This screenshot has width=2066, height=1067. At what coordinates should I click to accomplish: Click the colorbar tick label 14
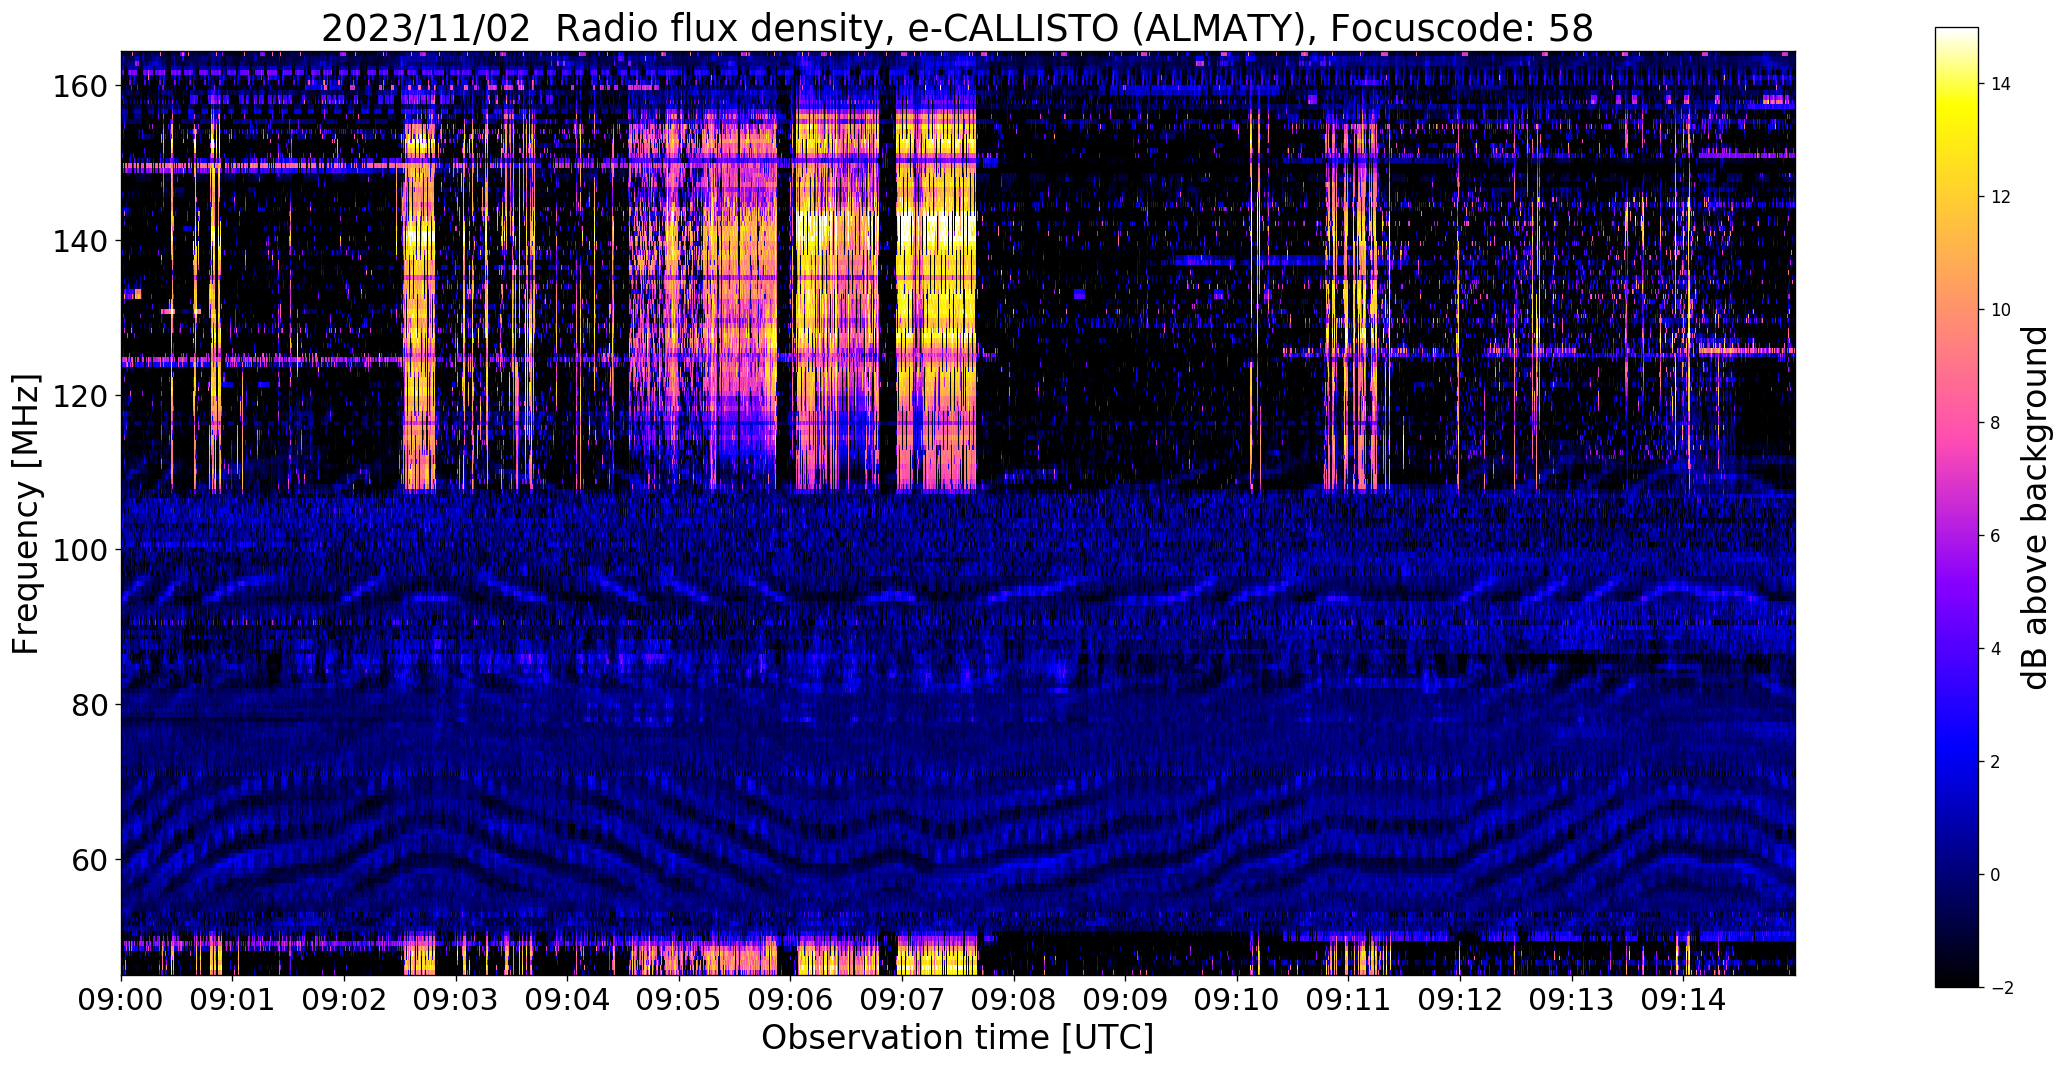[2001, 84]
